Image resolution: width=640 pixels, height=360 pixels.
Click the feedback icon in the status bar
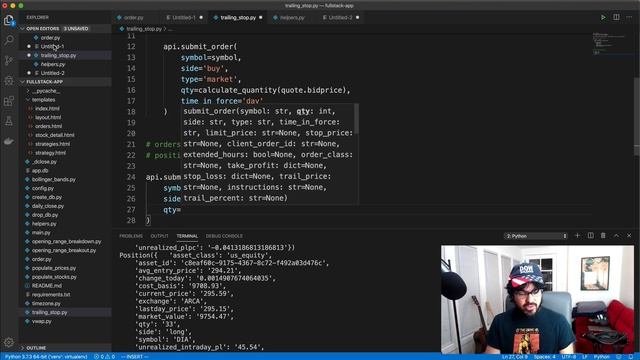(619, 357)
